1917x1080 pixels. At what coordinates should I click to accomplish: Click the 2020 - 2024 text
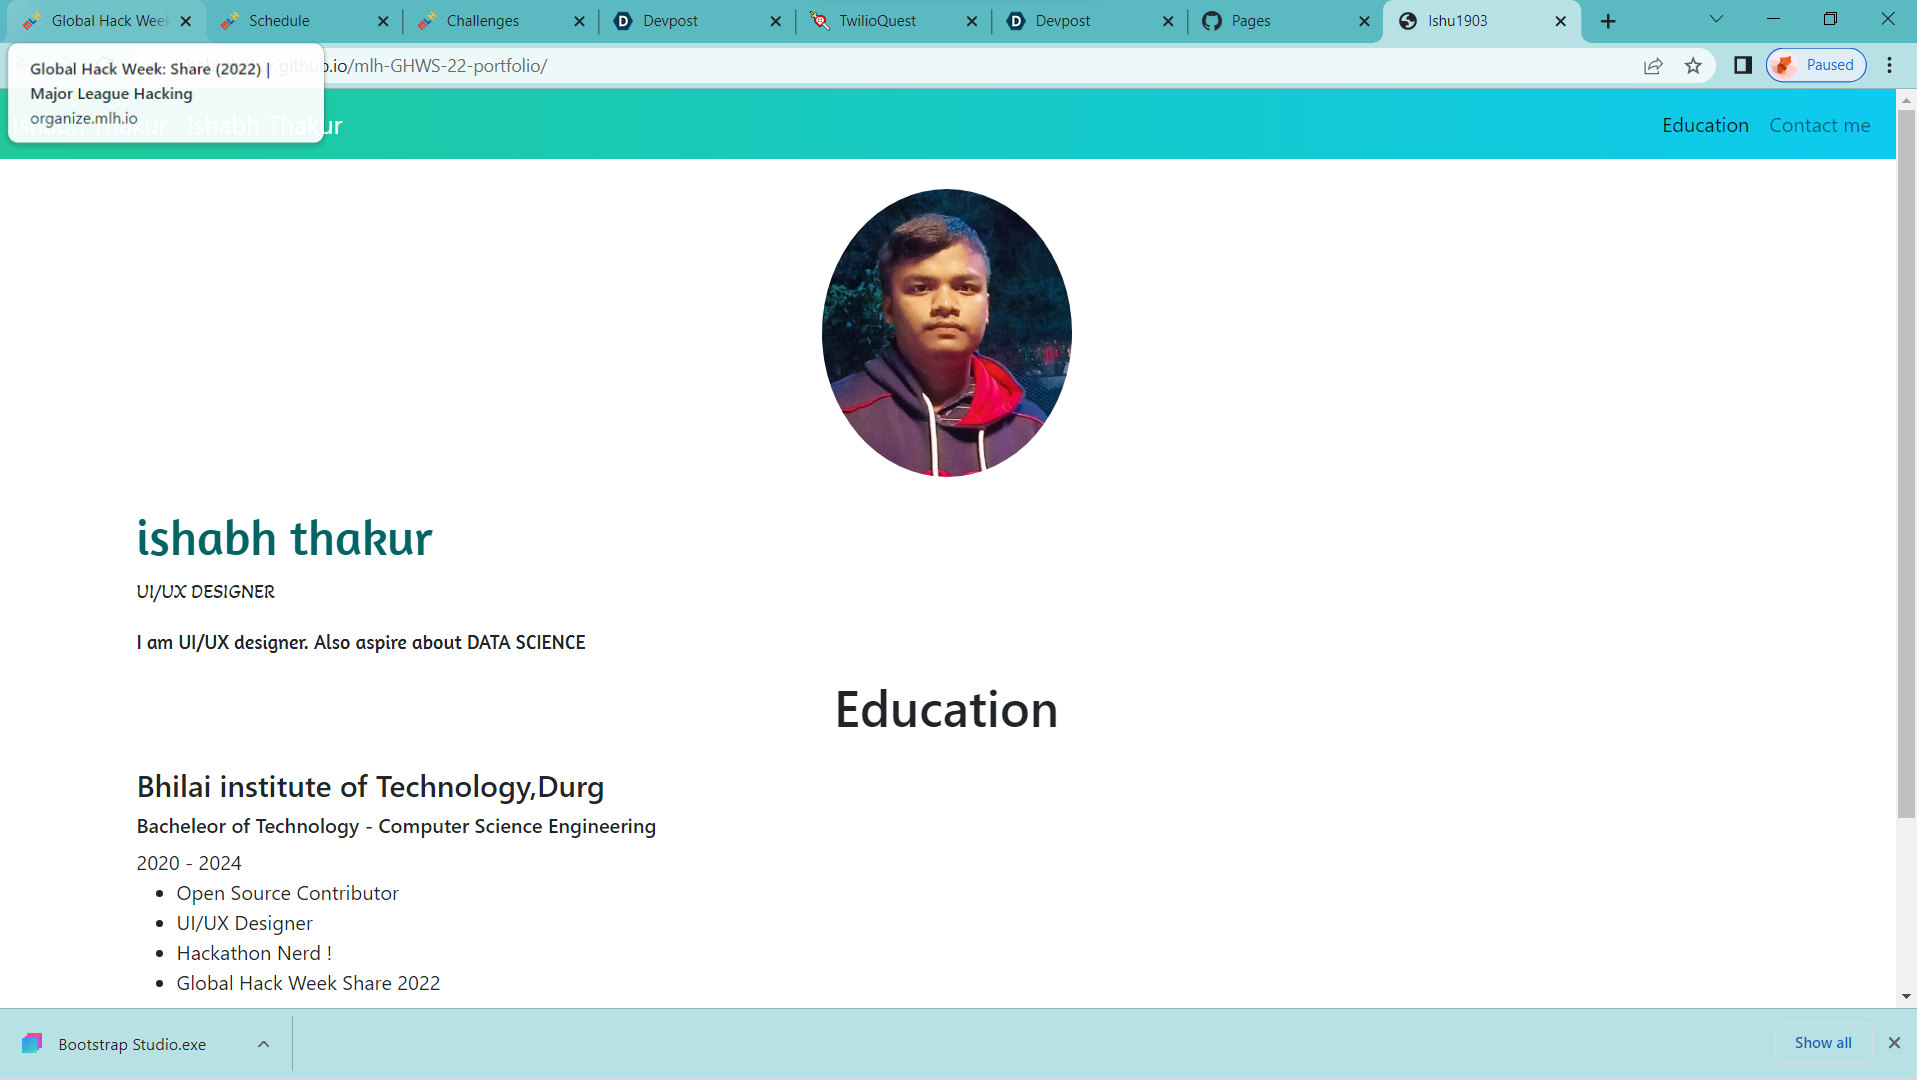pyautogui.click(x=189, y=863)
